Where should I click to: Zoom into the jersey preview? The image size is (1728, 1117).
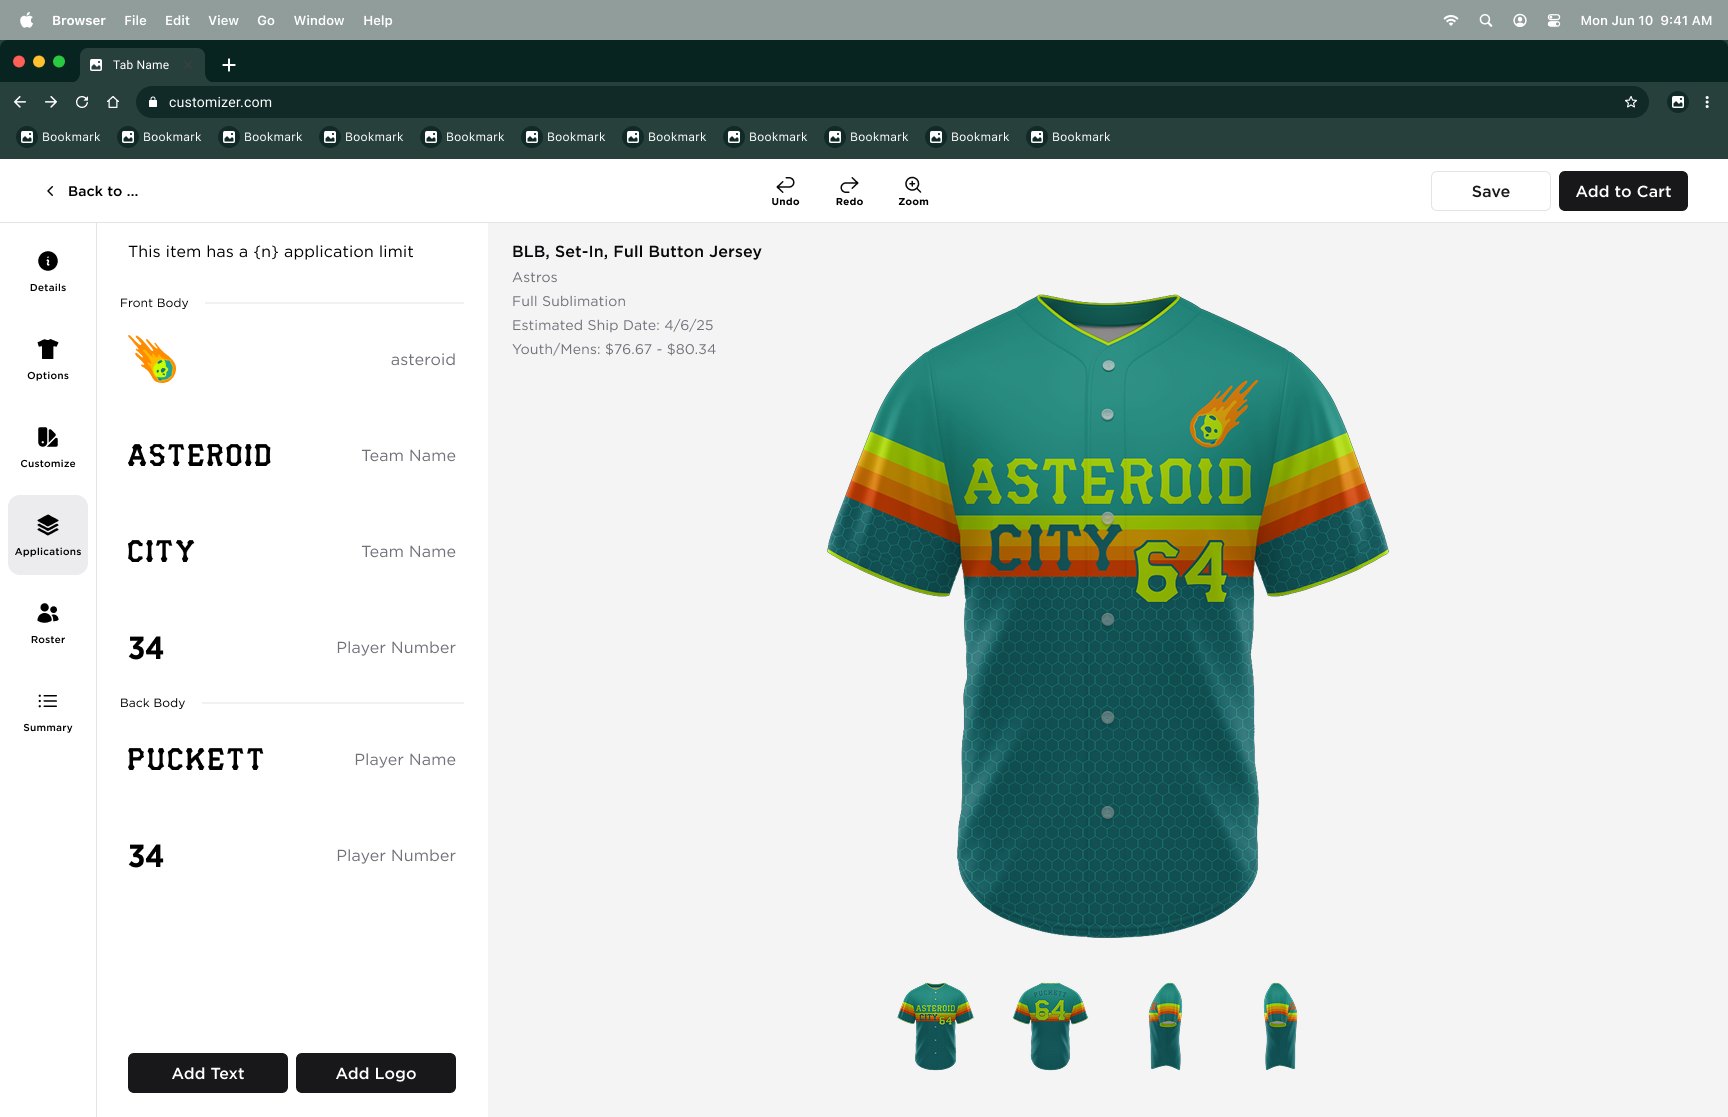913,190
